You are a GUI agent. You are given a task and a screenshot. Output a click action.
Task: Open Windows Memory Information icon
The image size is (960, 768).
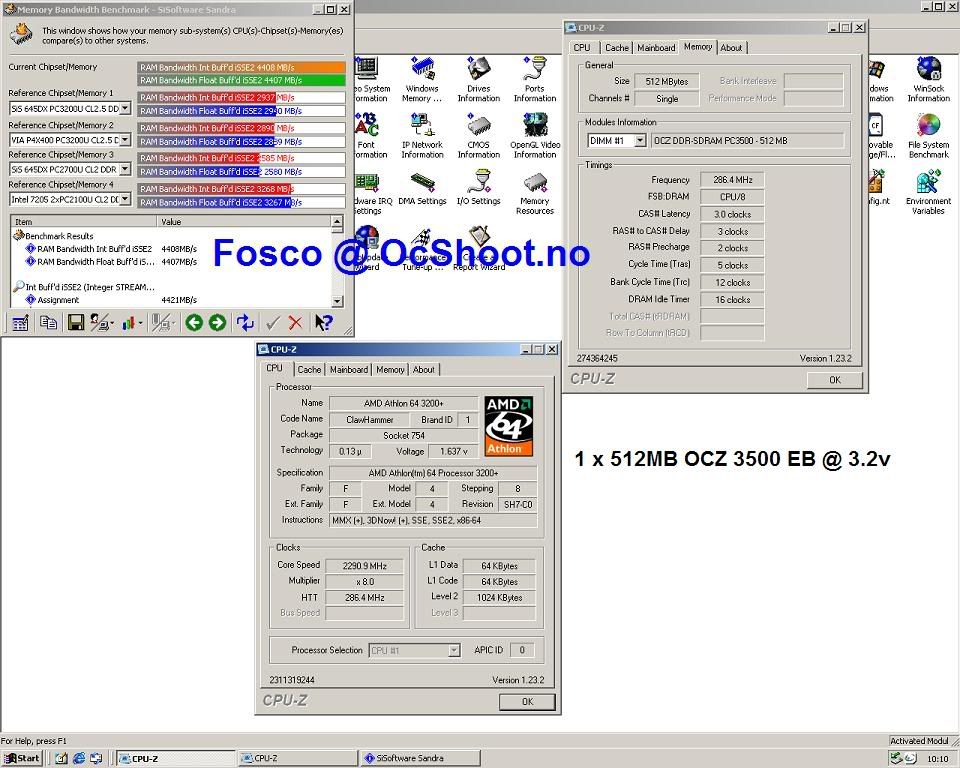422,80
